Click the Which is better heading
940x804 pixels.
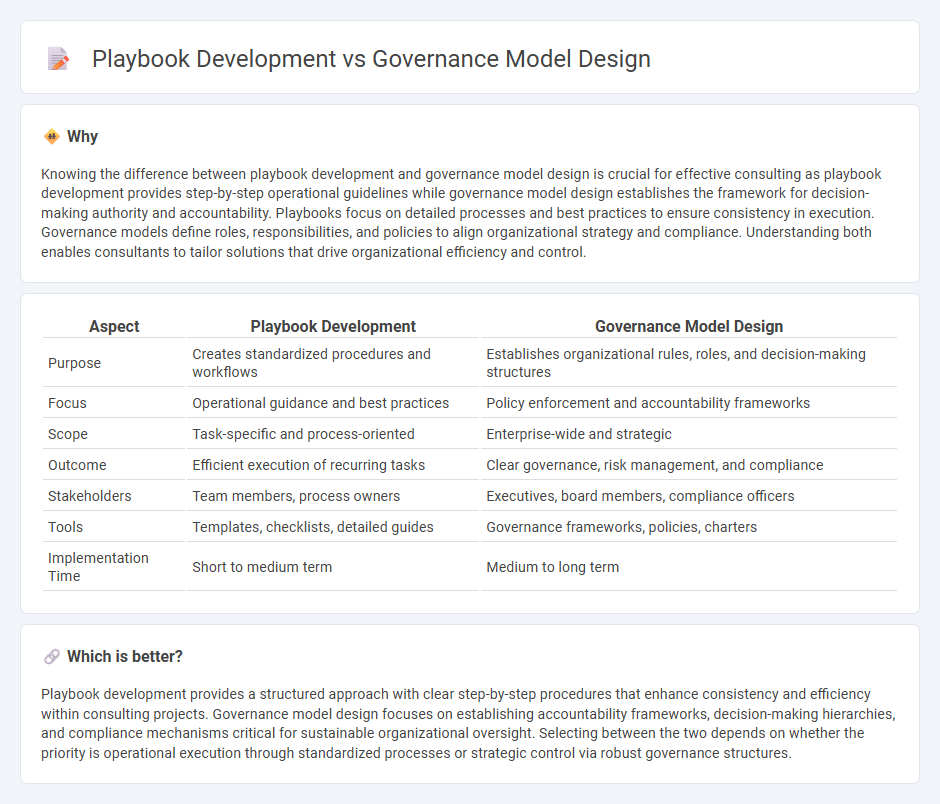pyautogui.click(x=126, y=656)
